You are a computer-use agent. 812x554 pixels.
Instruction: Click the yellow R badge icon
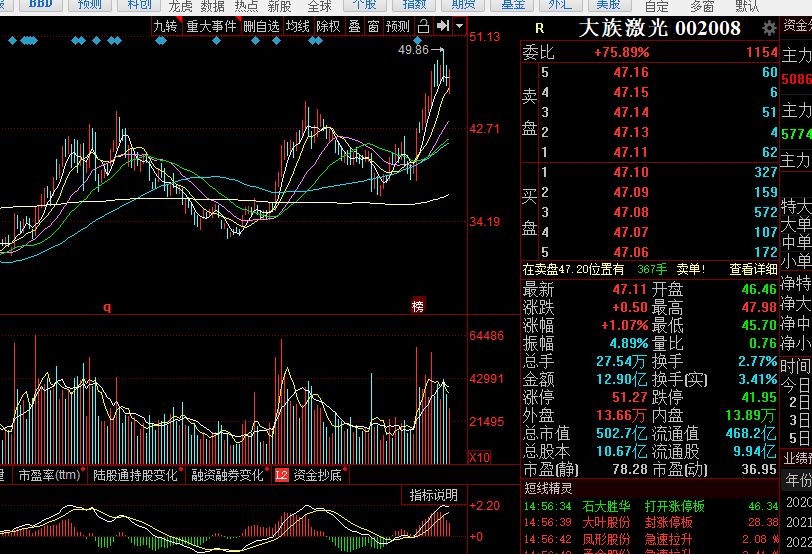tap(539, 28)
